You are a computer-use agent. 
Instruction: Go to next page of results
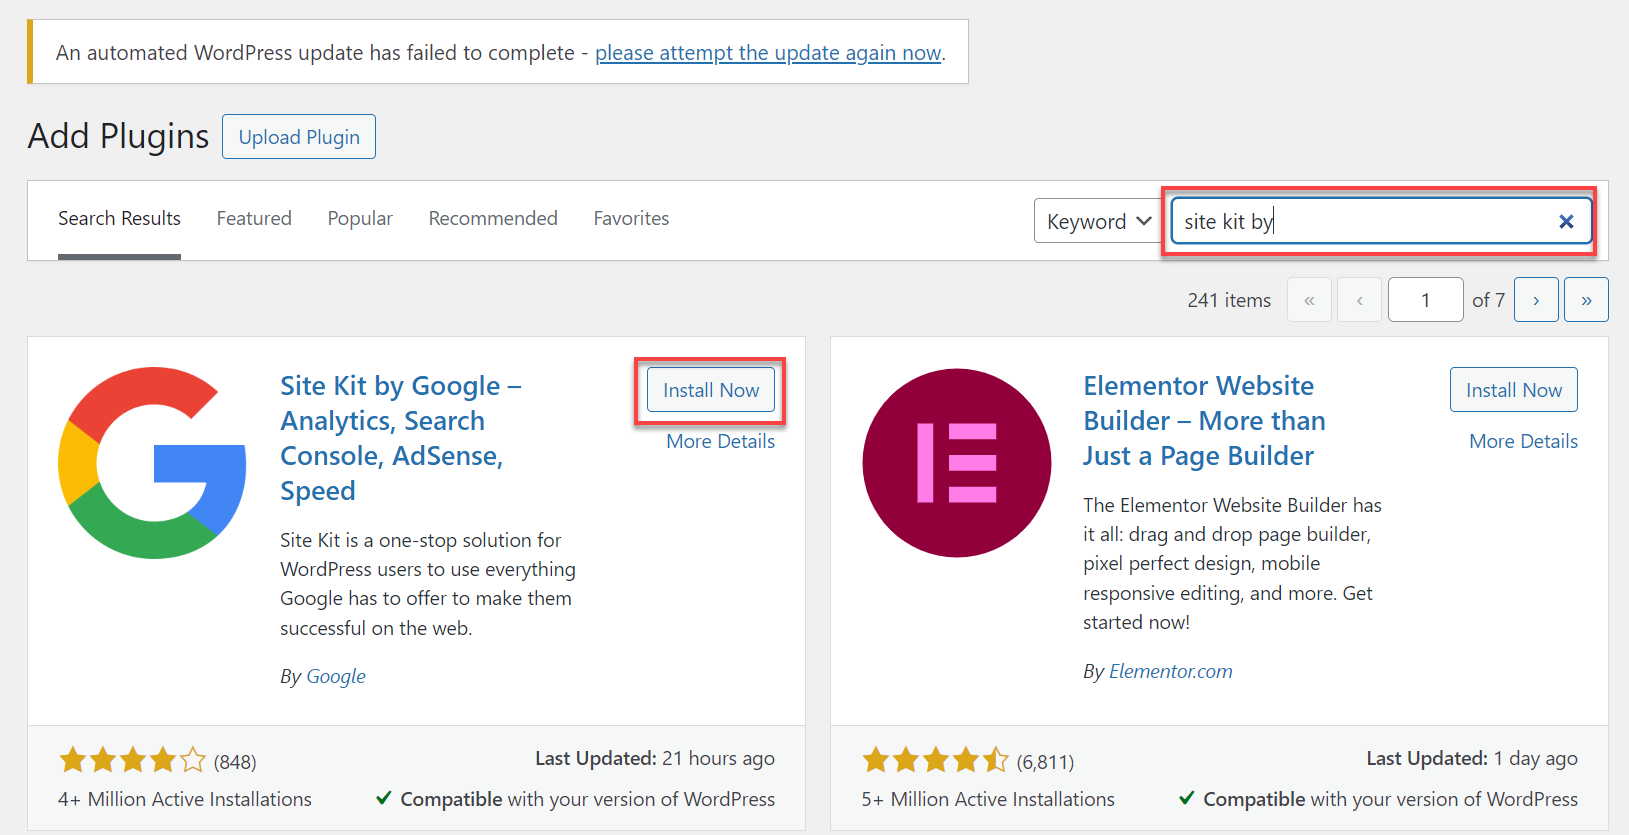(1536, 300)
